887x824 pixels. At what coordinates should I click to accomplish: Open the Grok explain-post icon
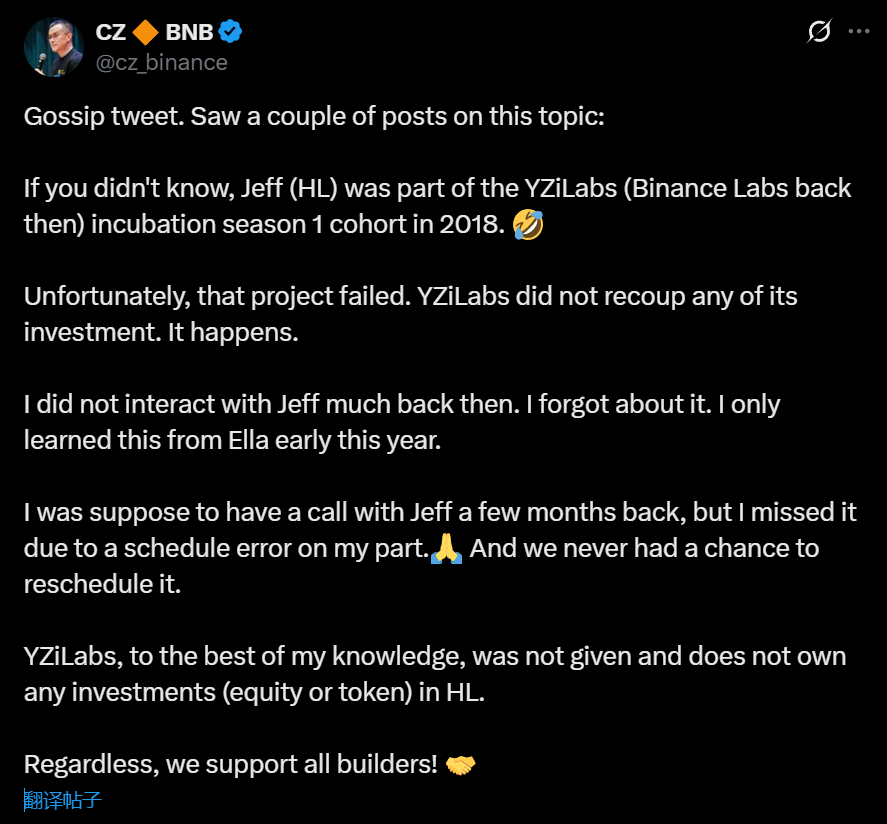click(x=818, y=32)
